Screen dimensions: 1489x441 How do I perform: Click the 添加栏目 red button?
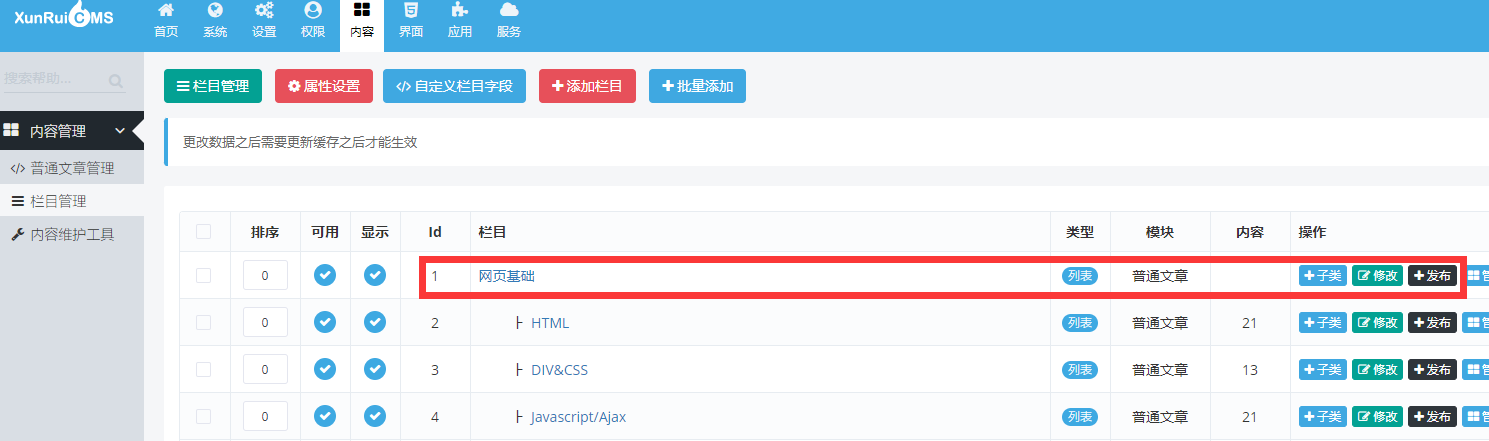[587, 86]
